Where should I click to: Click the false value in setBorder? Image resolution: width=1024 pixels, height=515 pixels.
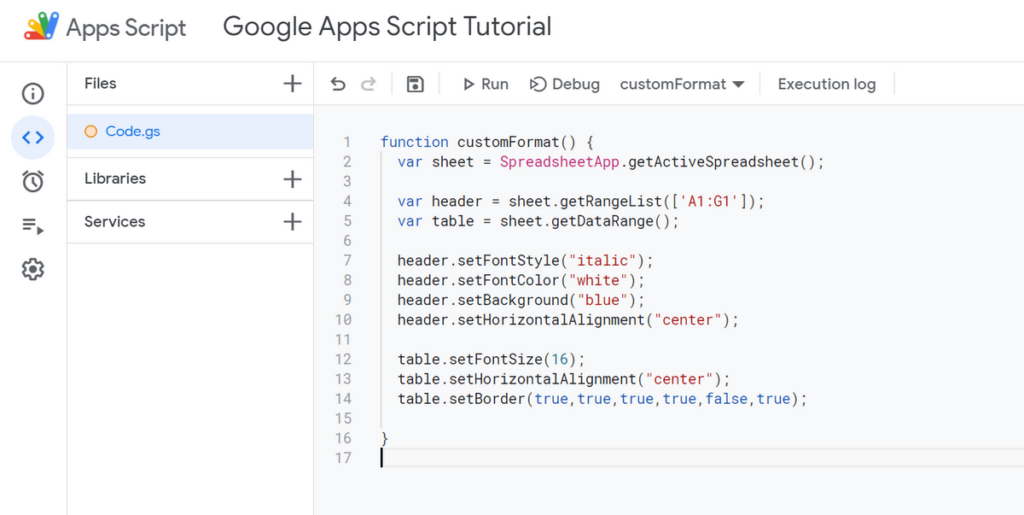[x=726, y=398]
